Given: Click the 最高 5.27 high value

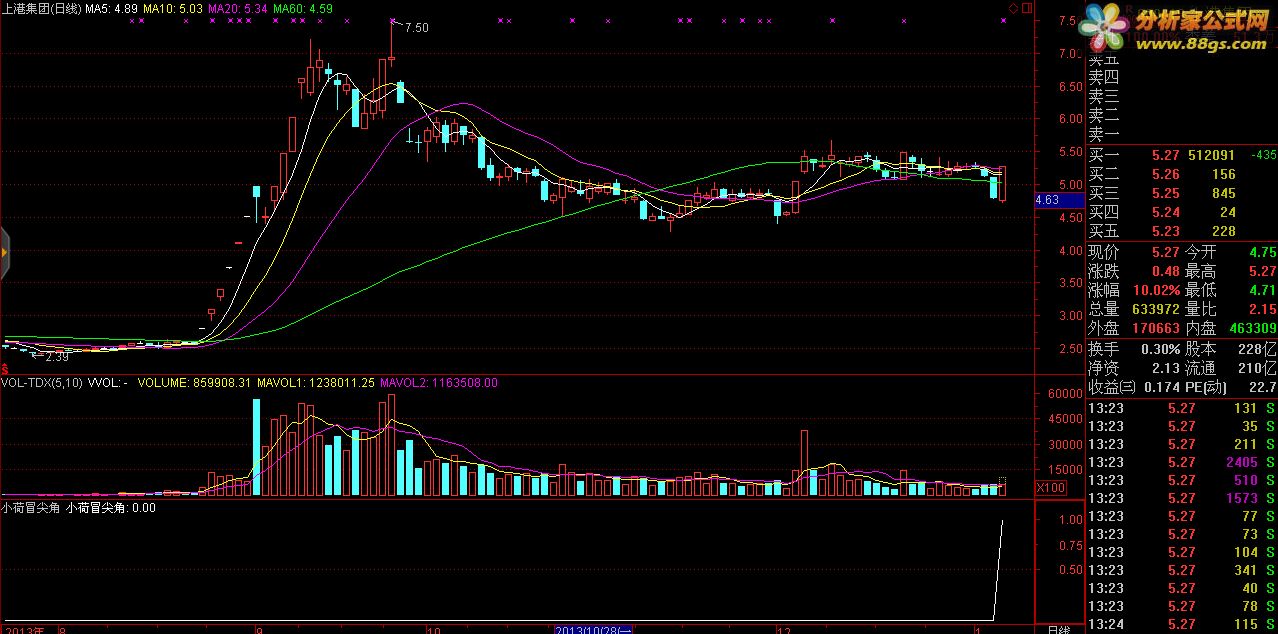Looking at the screenshot, I should pos(1264,271).
